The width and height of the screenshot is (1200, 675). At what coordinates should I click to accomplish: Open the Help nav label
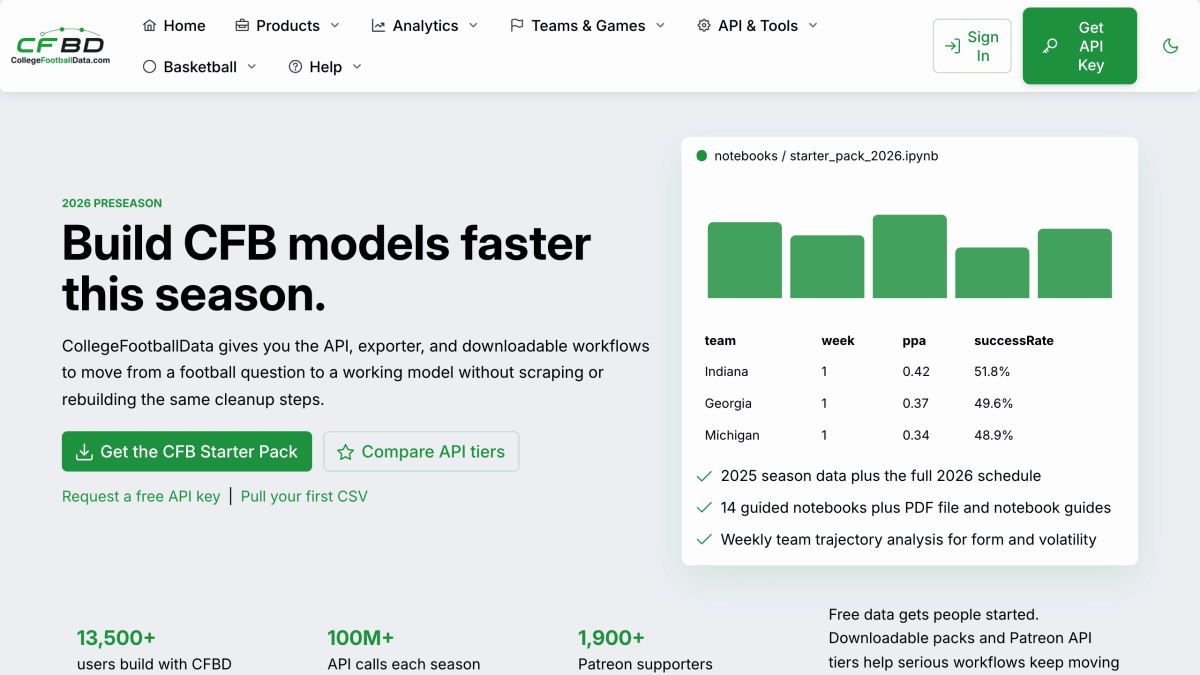pyautogui.click(x=326, y=66)
